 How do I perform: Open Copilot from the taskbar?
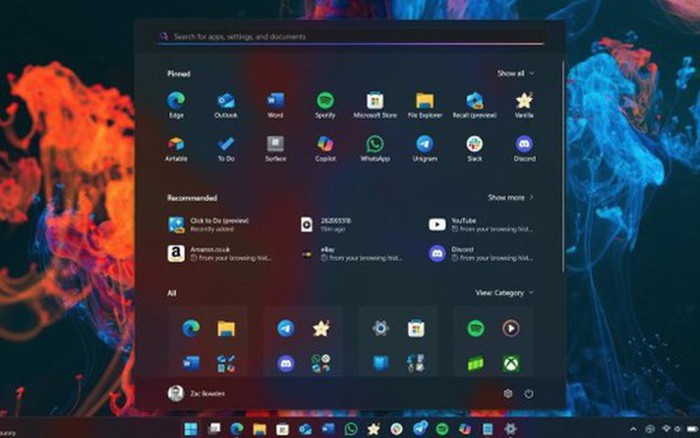coord(465,429)
